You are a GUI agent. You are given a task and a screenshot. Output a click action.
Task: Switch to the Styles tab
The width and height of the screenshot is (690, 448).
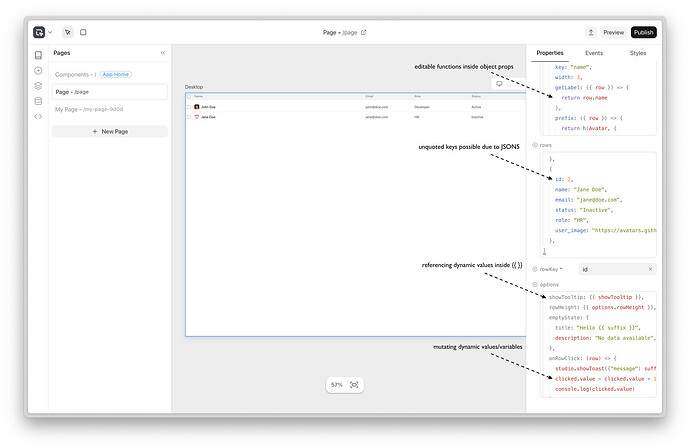tap(638, 52)
